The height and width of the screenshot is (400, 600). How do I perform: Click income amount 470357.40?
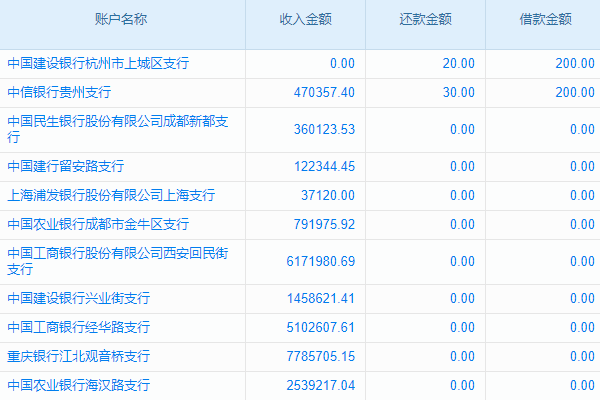click(320, 92)
